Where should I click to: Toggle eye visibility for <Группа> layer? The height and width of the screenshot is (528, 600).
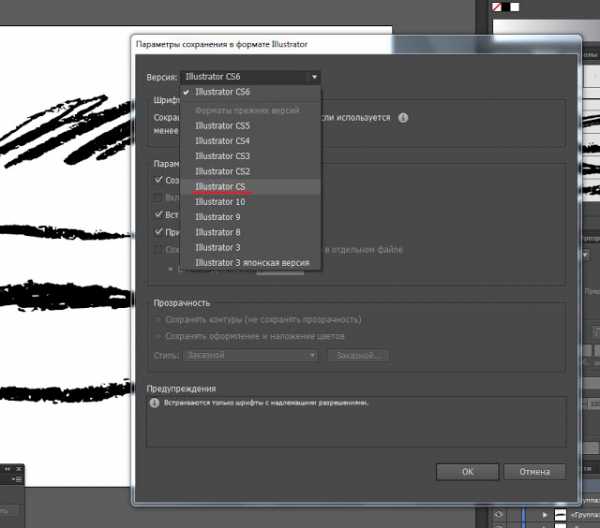coord(498,515)
